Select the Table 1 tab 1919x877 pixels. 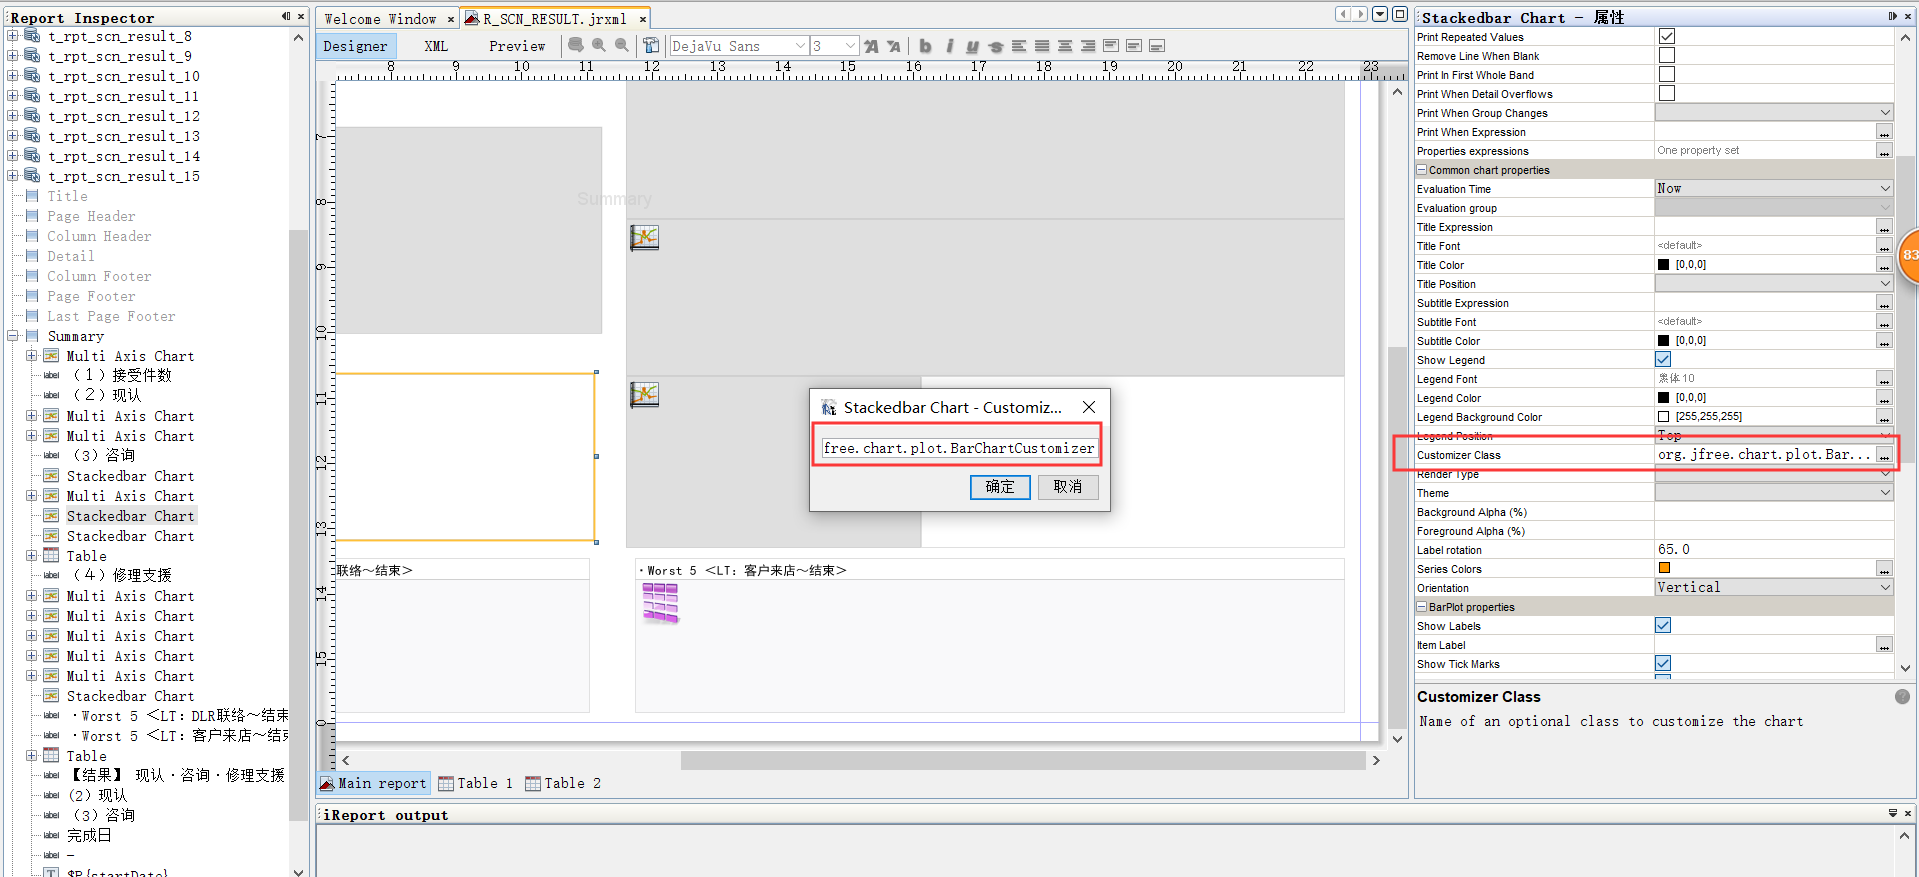point(476,783)
